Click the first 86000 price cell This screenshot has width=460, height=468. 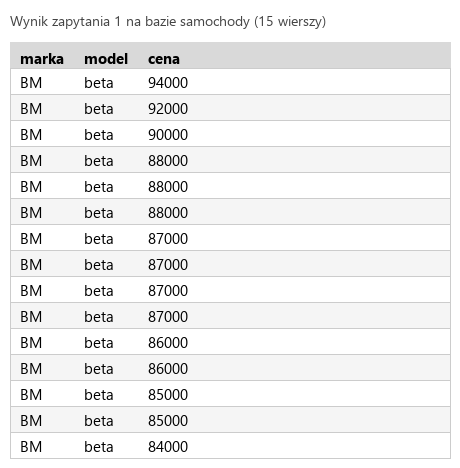(x=168, y=343)
